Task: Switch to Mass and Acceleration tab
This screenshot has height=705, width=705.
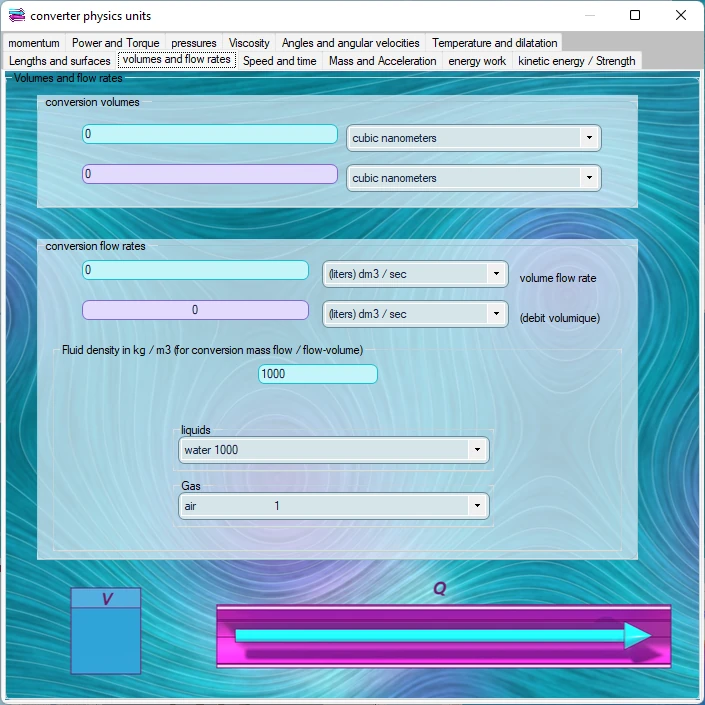Action: pos(383,61)
